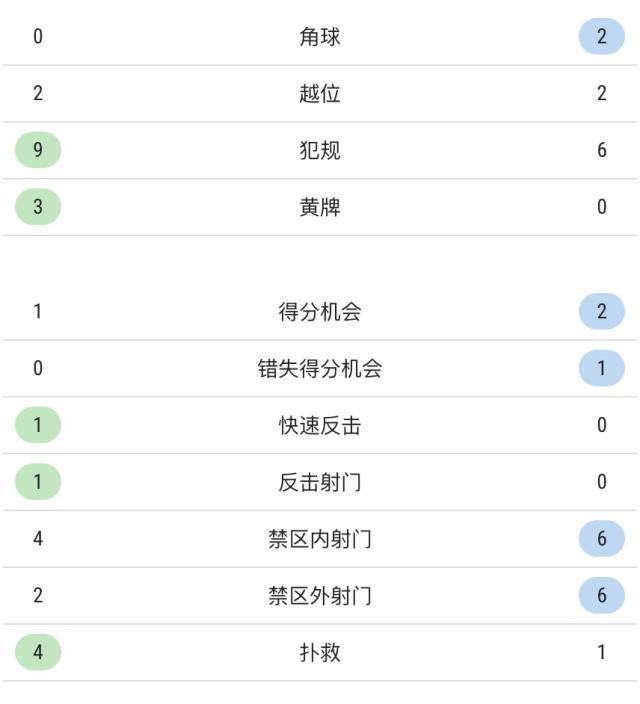The image size is (640, 704).
Task: Click the 禁区内射门 stat label
Action: tap(320, 540)
